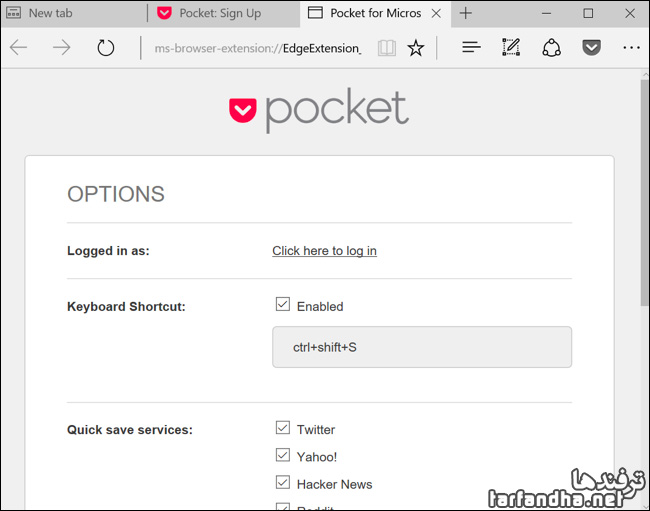Screen dimensions: 650x511
Task: Switch to the Pocket: Sign Up tab
Action: [224, 13]
